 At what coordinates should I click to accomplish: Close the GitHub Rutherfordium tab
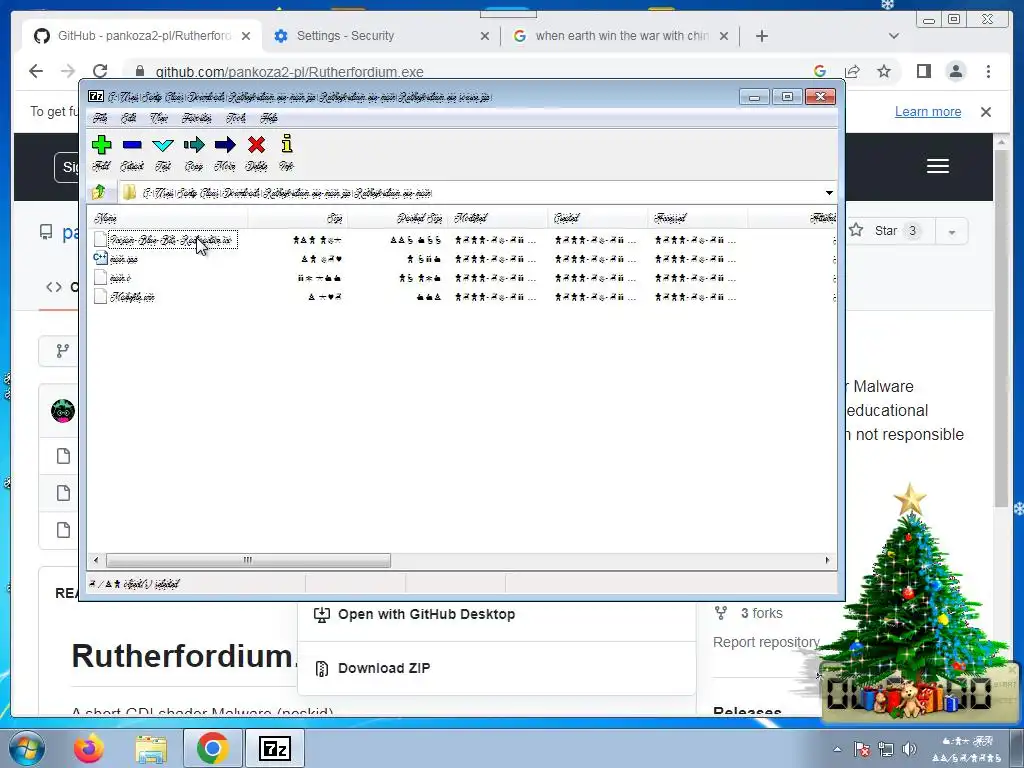246,36
